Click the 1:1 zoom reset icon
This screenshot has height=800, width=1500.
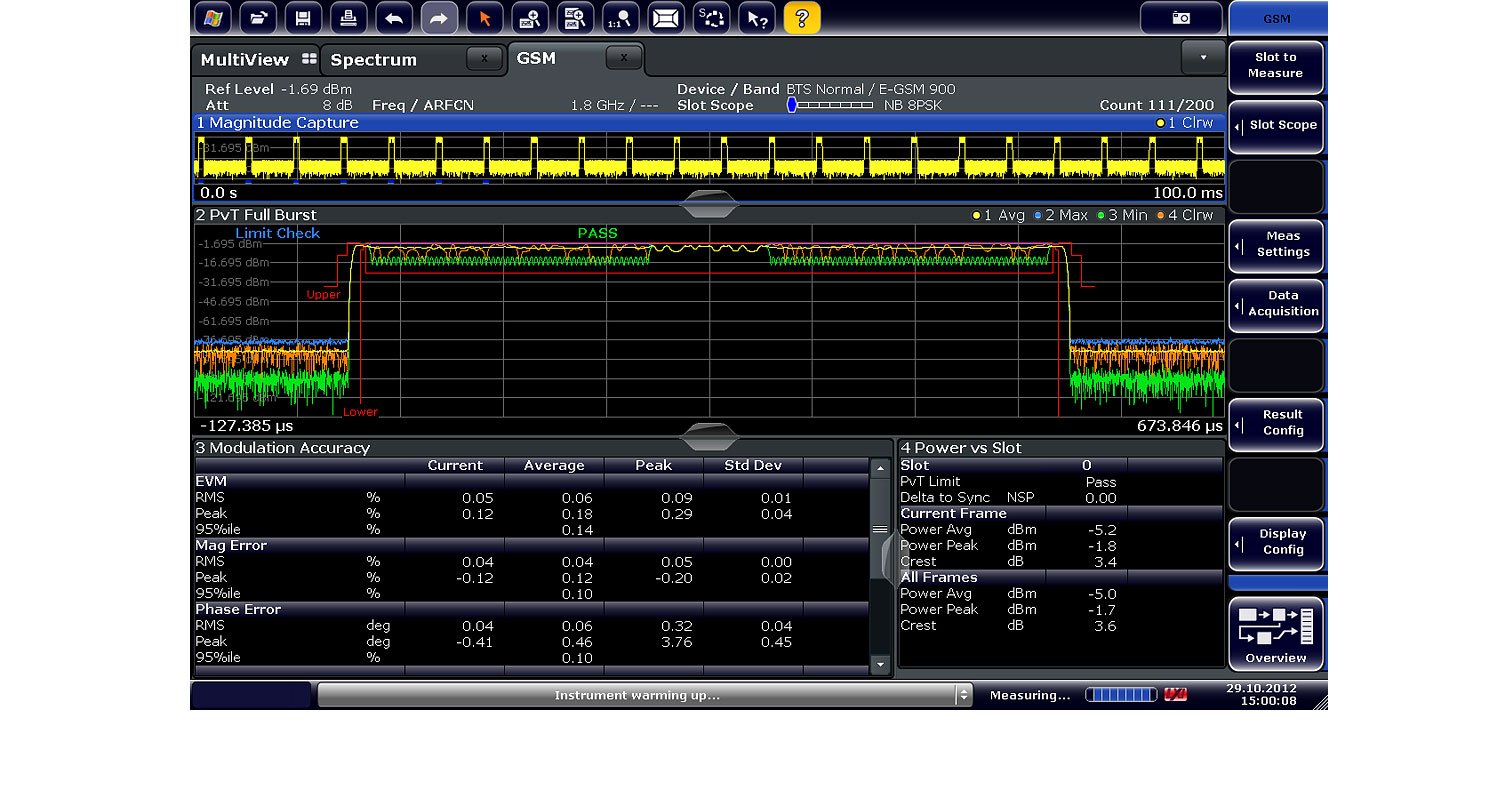[x=621, y=18]
